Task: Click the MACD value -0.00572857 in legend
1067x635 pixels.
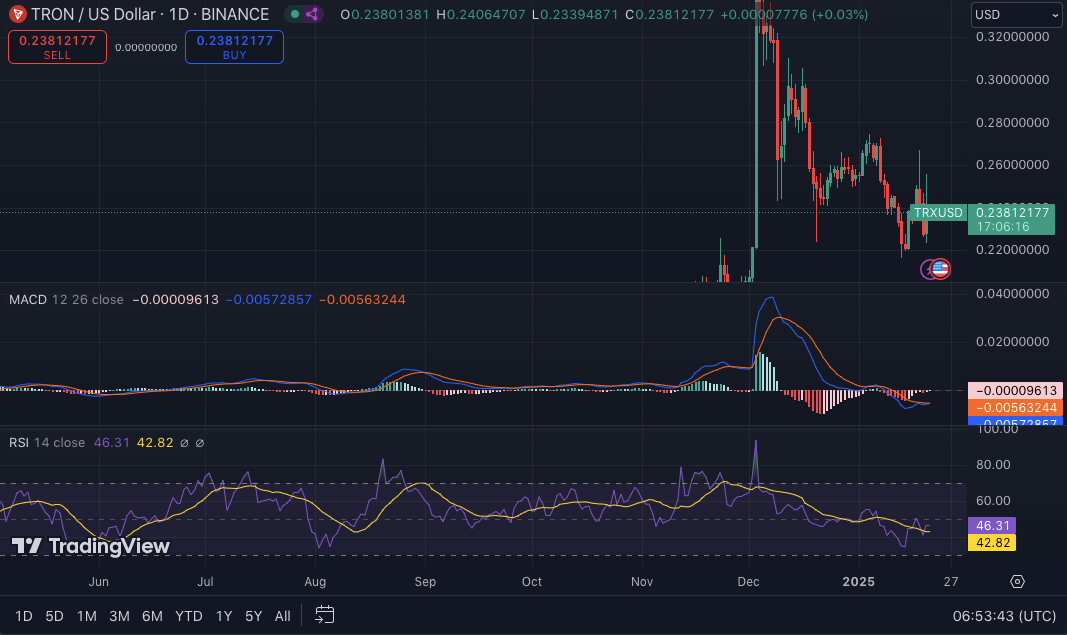Action: click(x=269, y=299)
